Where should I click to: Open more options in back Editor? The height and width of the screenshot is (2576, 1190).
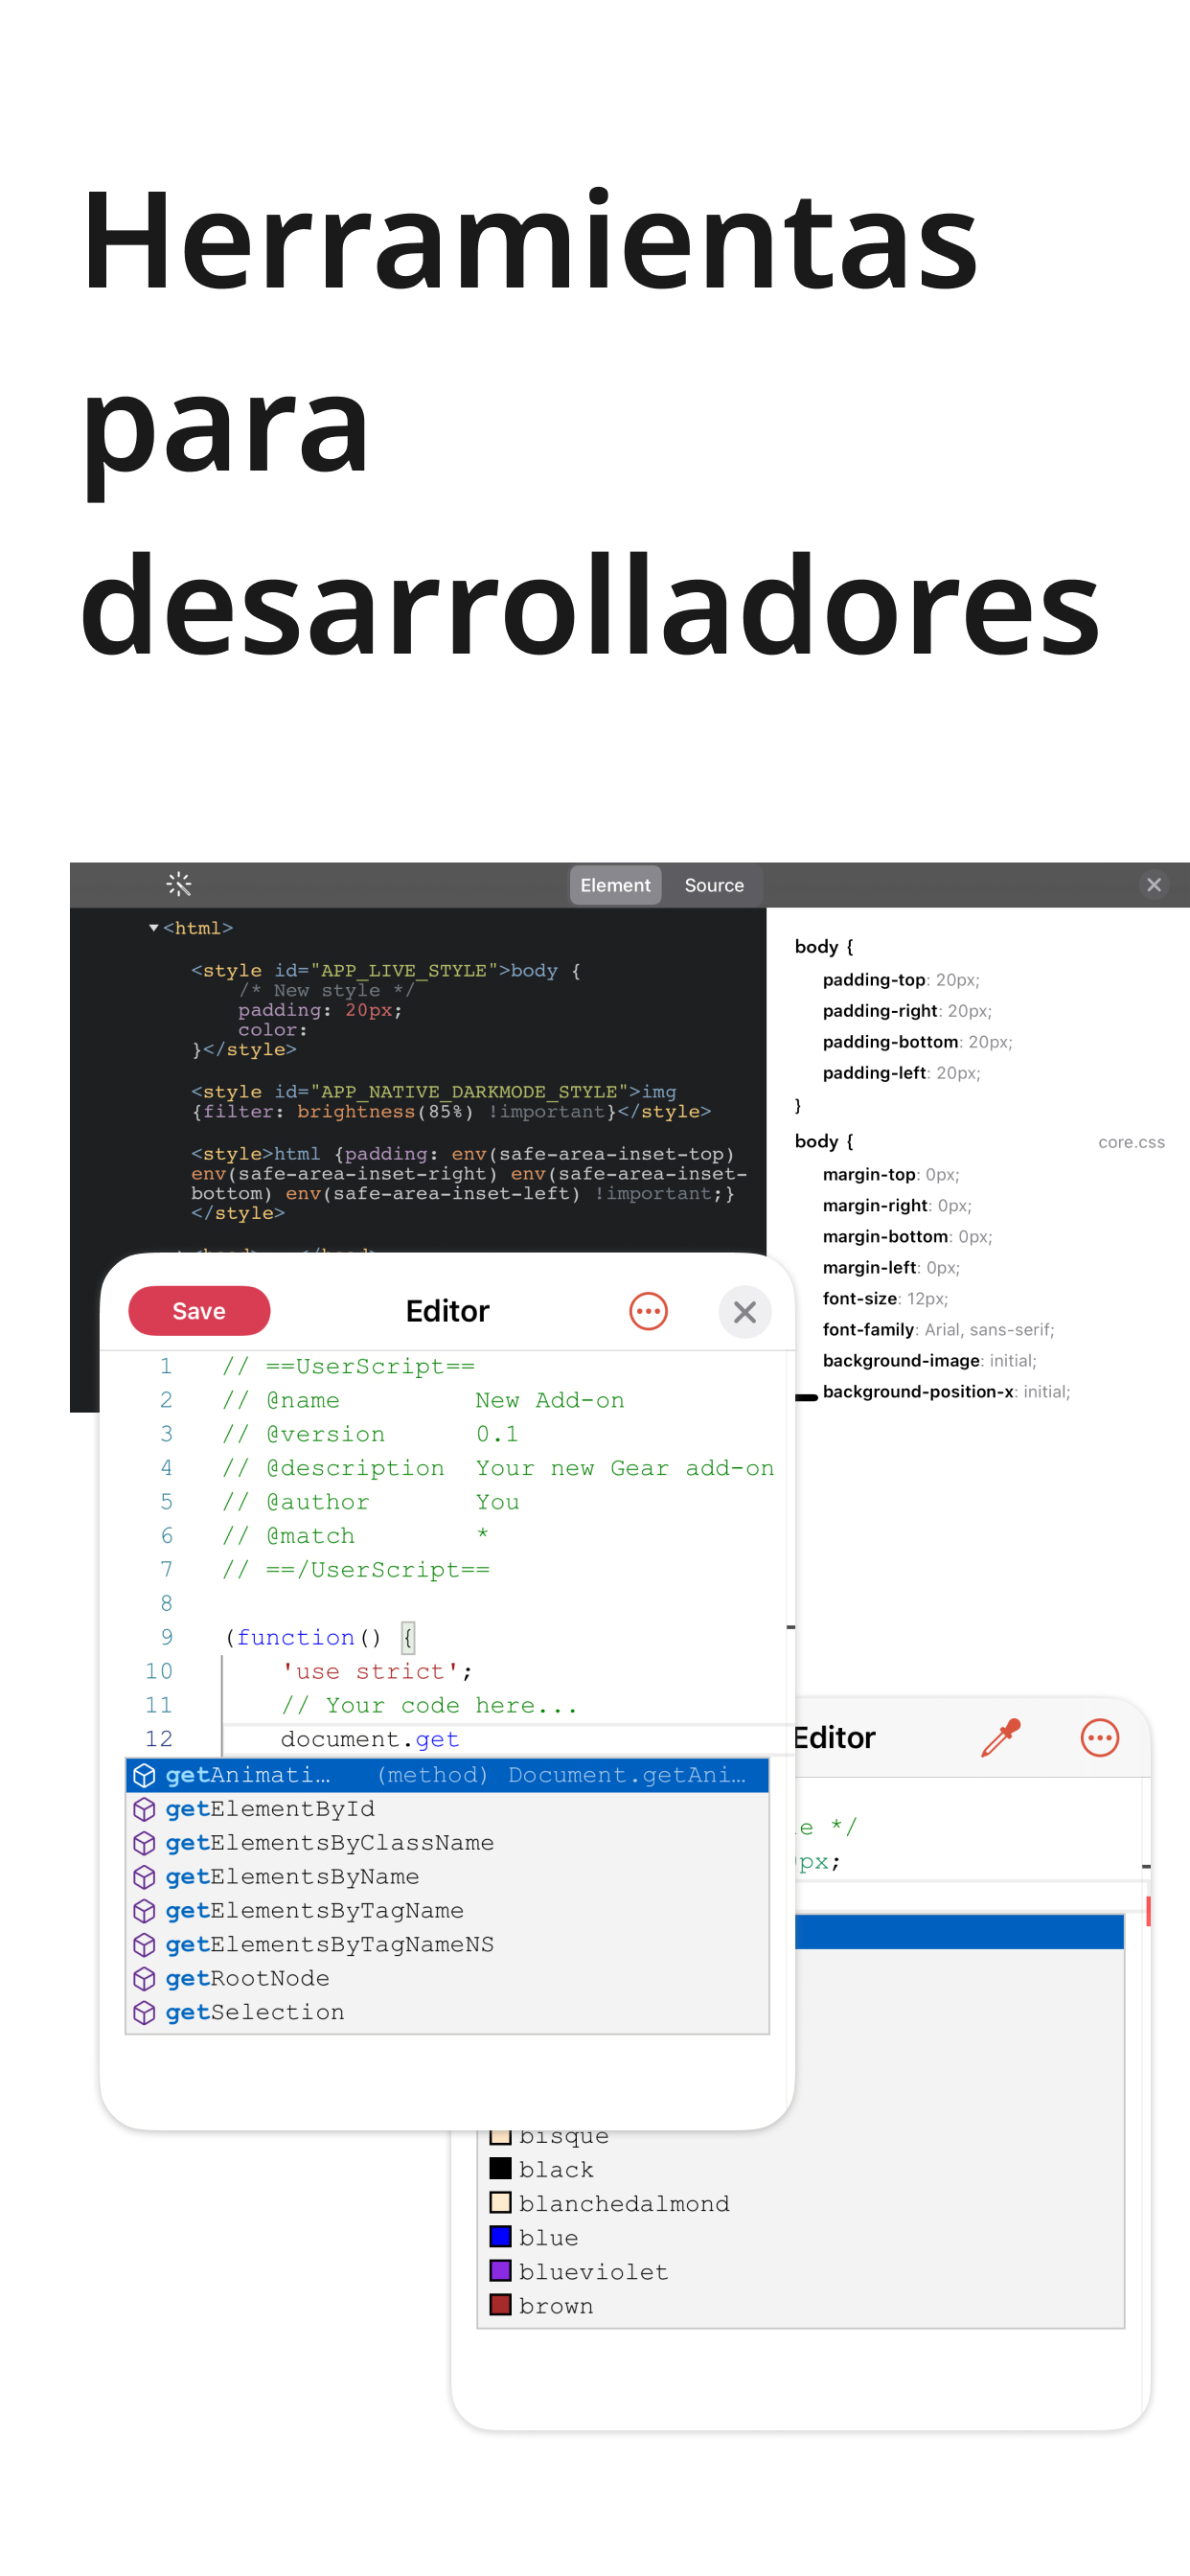(1099, 1738)
